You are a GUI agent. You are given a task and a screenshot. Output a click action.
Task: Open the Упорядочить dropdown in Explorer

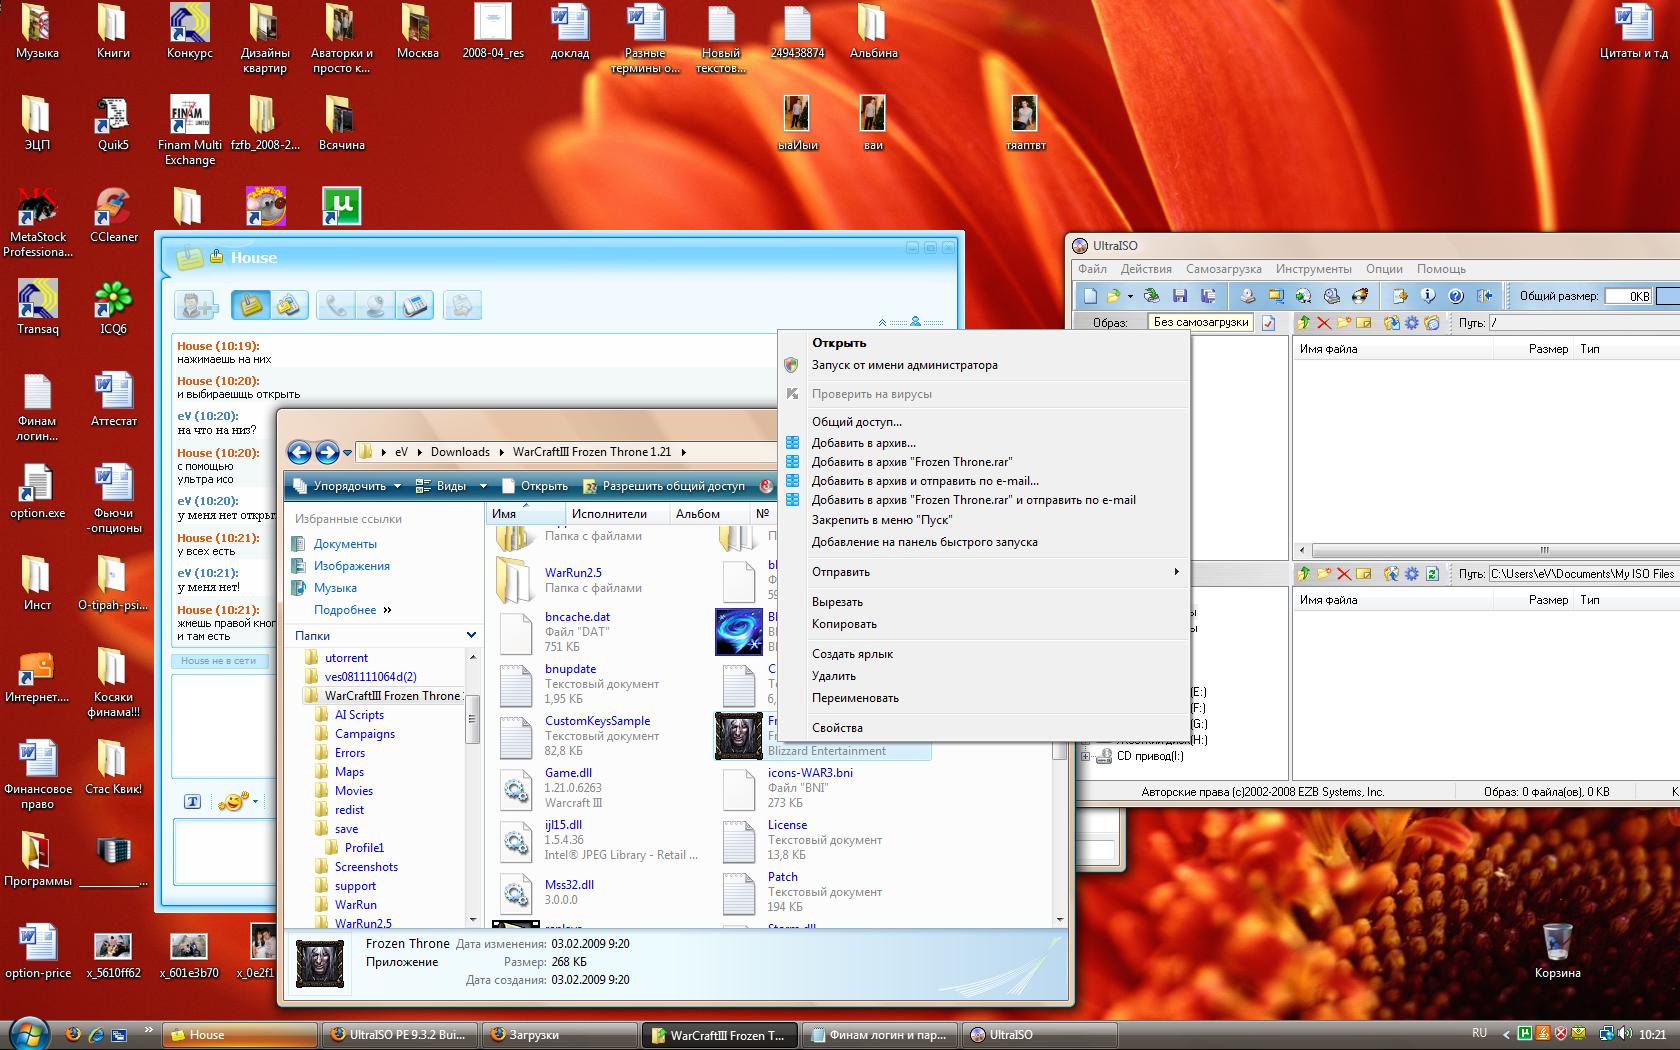[347, 486]
